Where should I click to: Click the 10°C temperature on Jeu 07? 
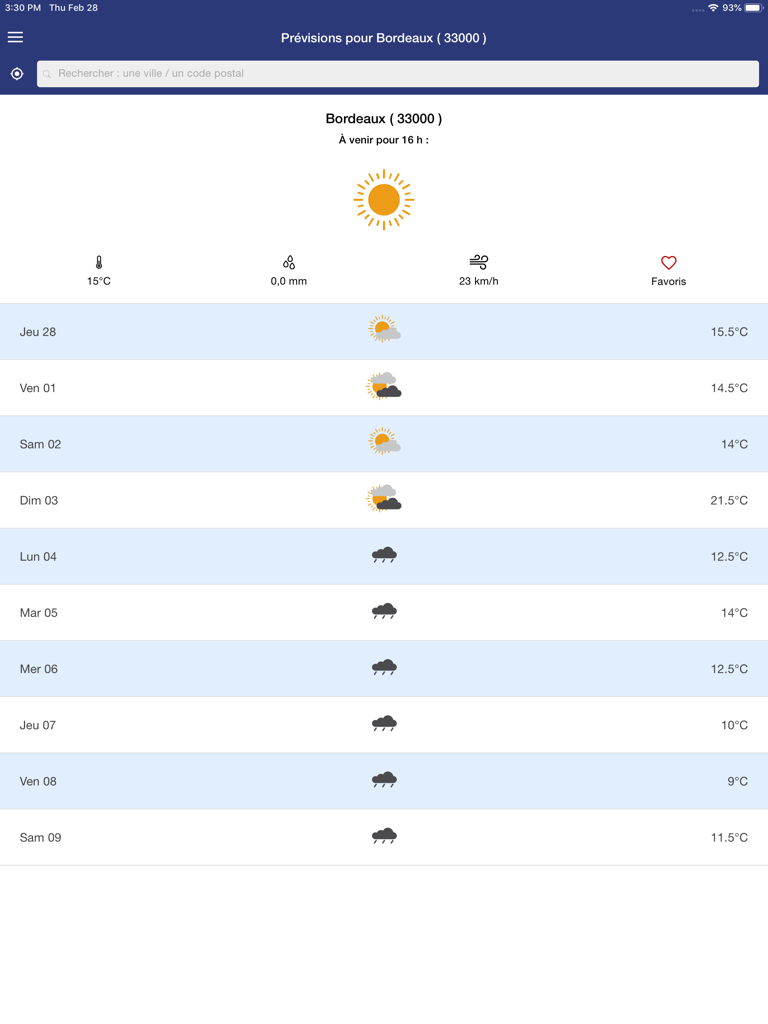[x=734, y=725]
